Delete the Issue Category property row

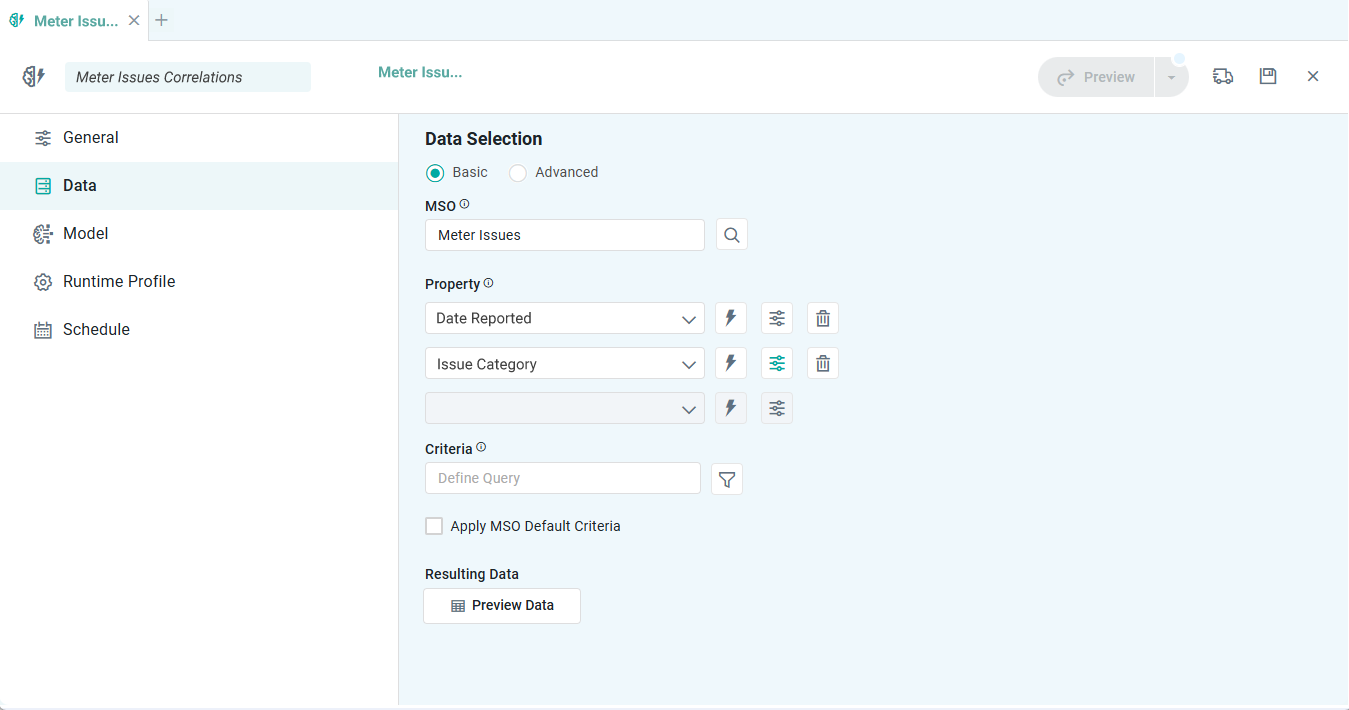tap(823, 363)
